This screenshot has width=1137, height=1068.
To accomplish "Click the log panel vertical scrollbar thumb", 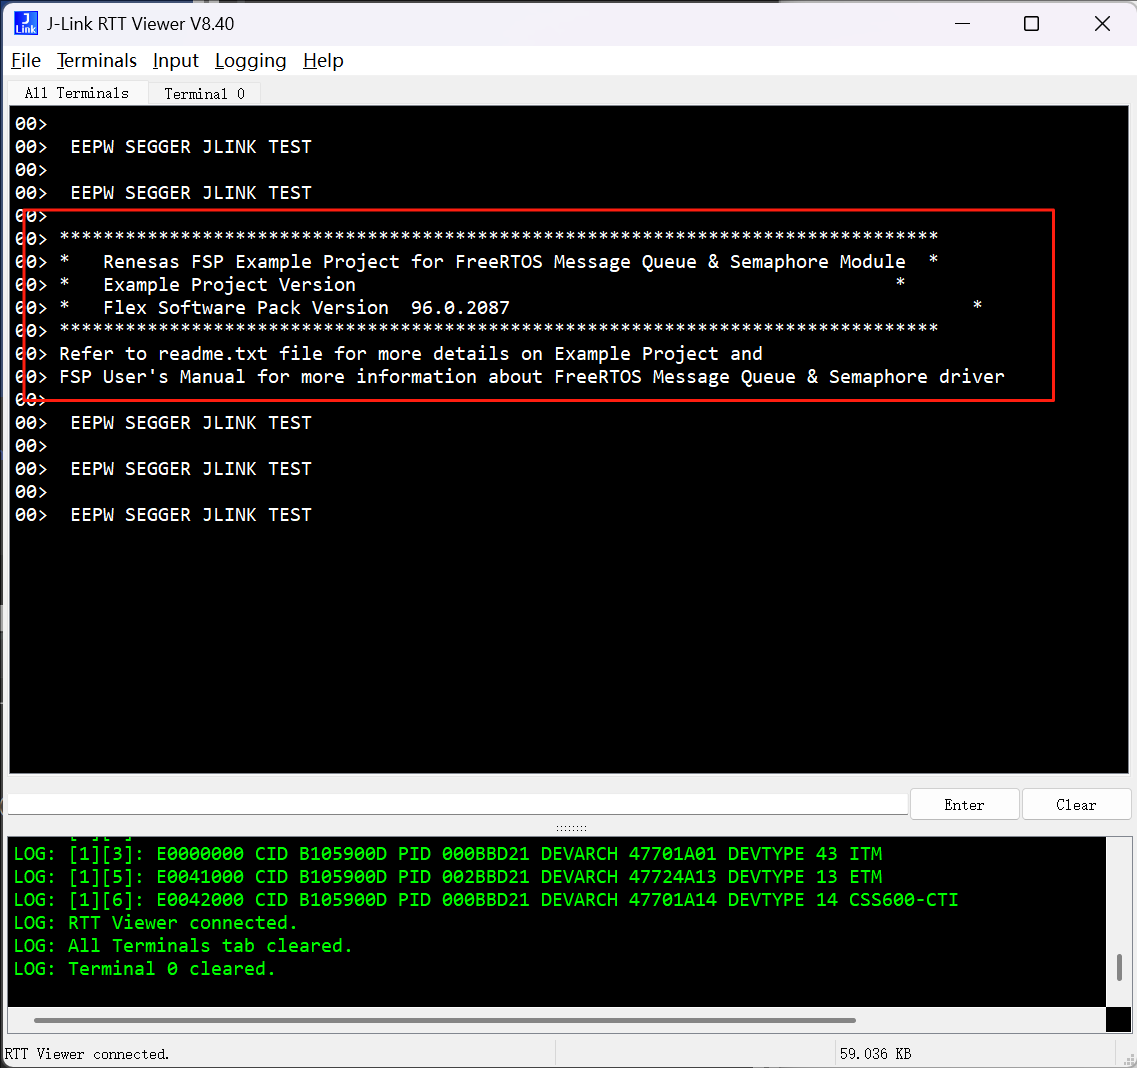I will pyautogui.click(x=1119, y=966).
